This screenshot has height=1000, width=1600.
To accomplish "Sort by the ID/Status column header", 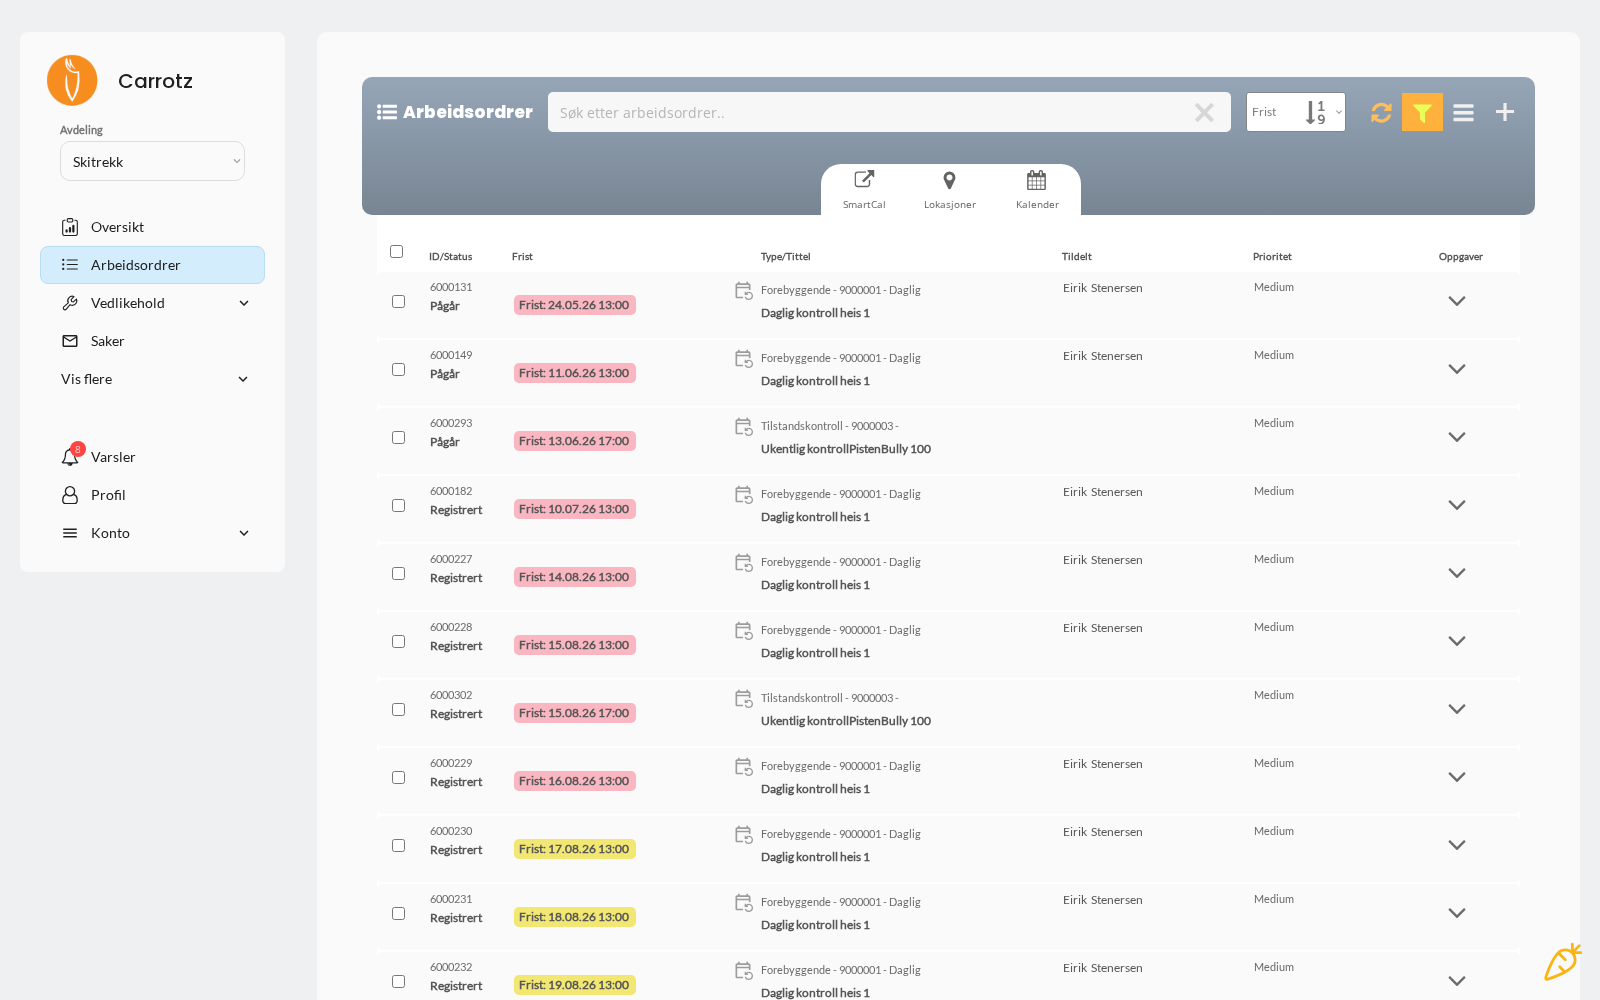I will [x=450, y=257].
